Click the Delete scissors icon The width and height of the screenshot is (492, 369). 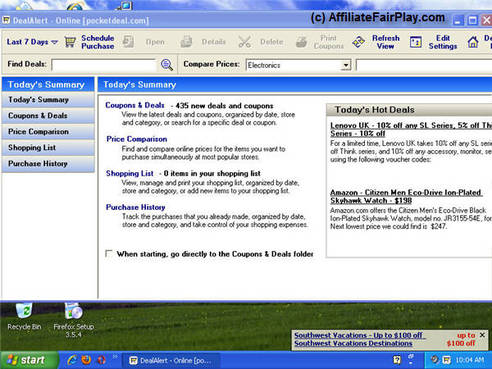(244, 42)
